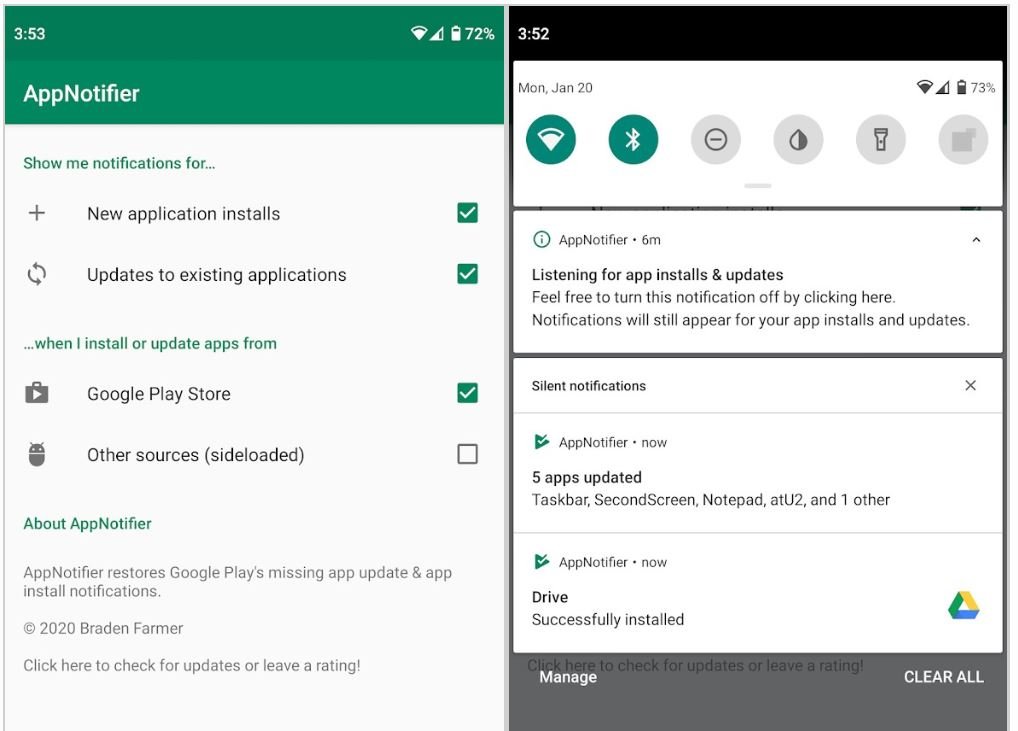
Task: Open the 5 apps updated notification
Action: [710, 488]
